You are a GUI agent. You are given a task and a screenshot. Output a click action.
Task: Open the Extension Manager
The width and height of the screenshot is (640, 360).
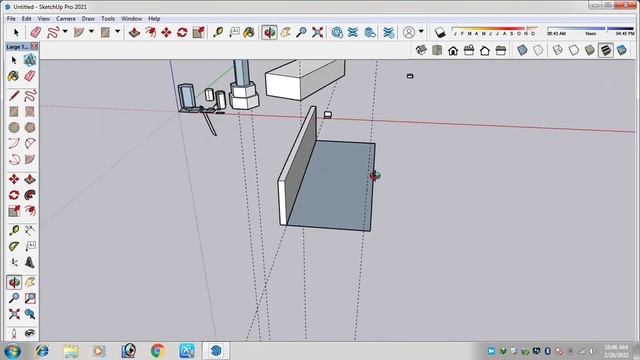[389, 32]
